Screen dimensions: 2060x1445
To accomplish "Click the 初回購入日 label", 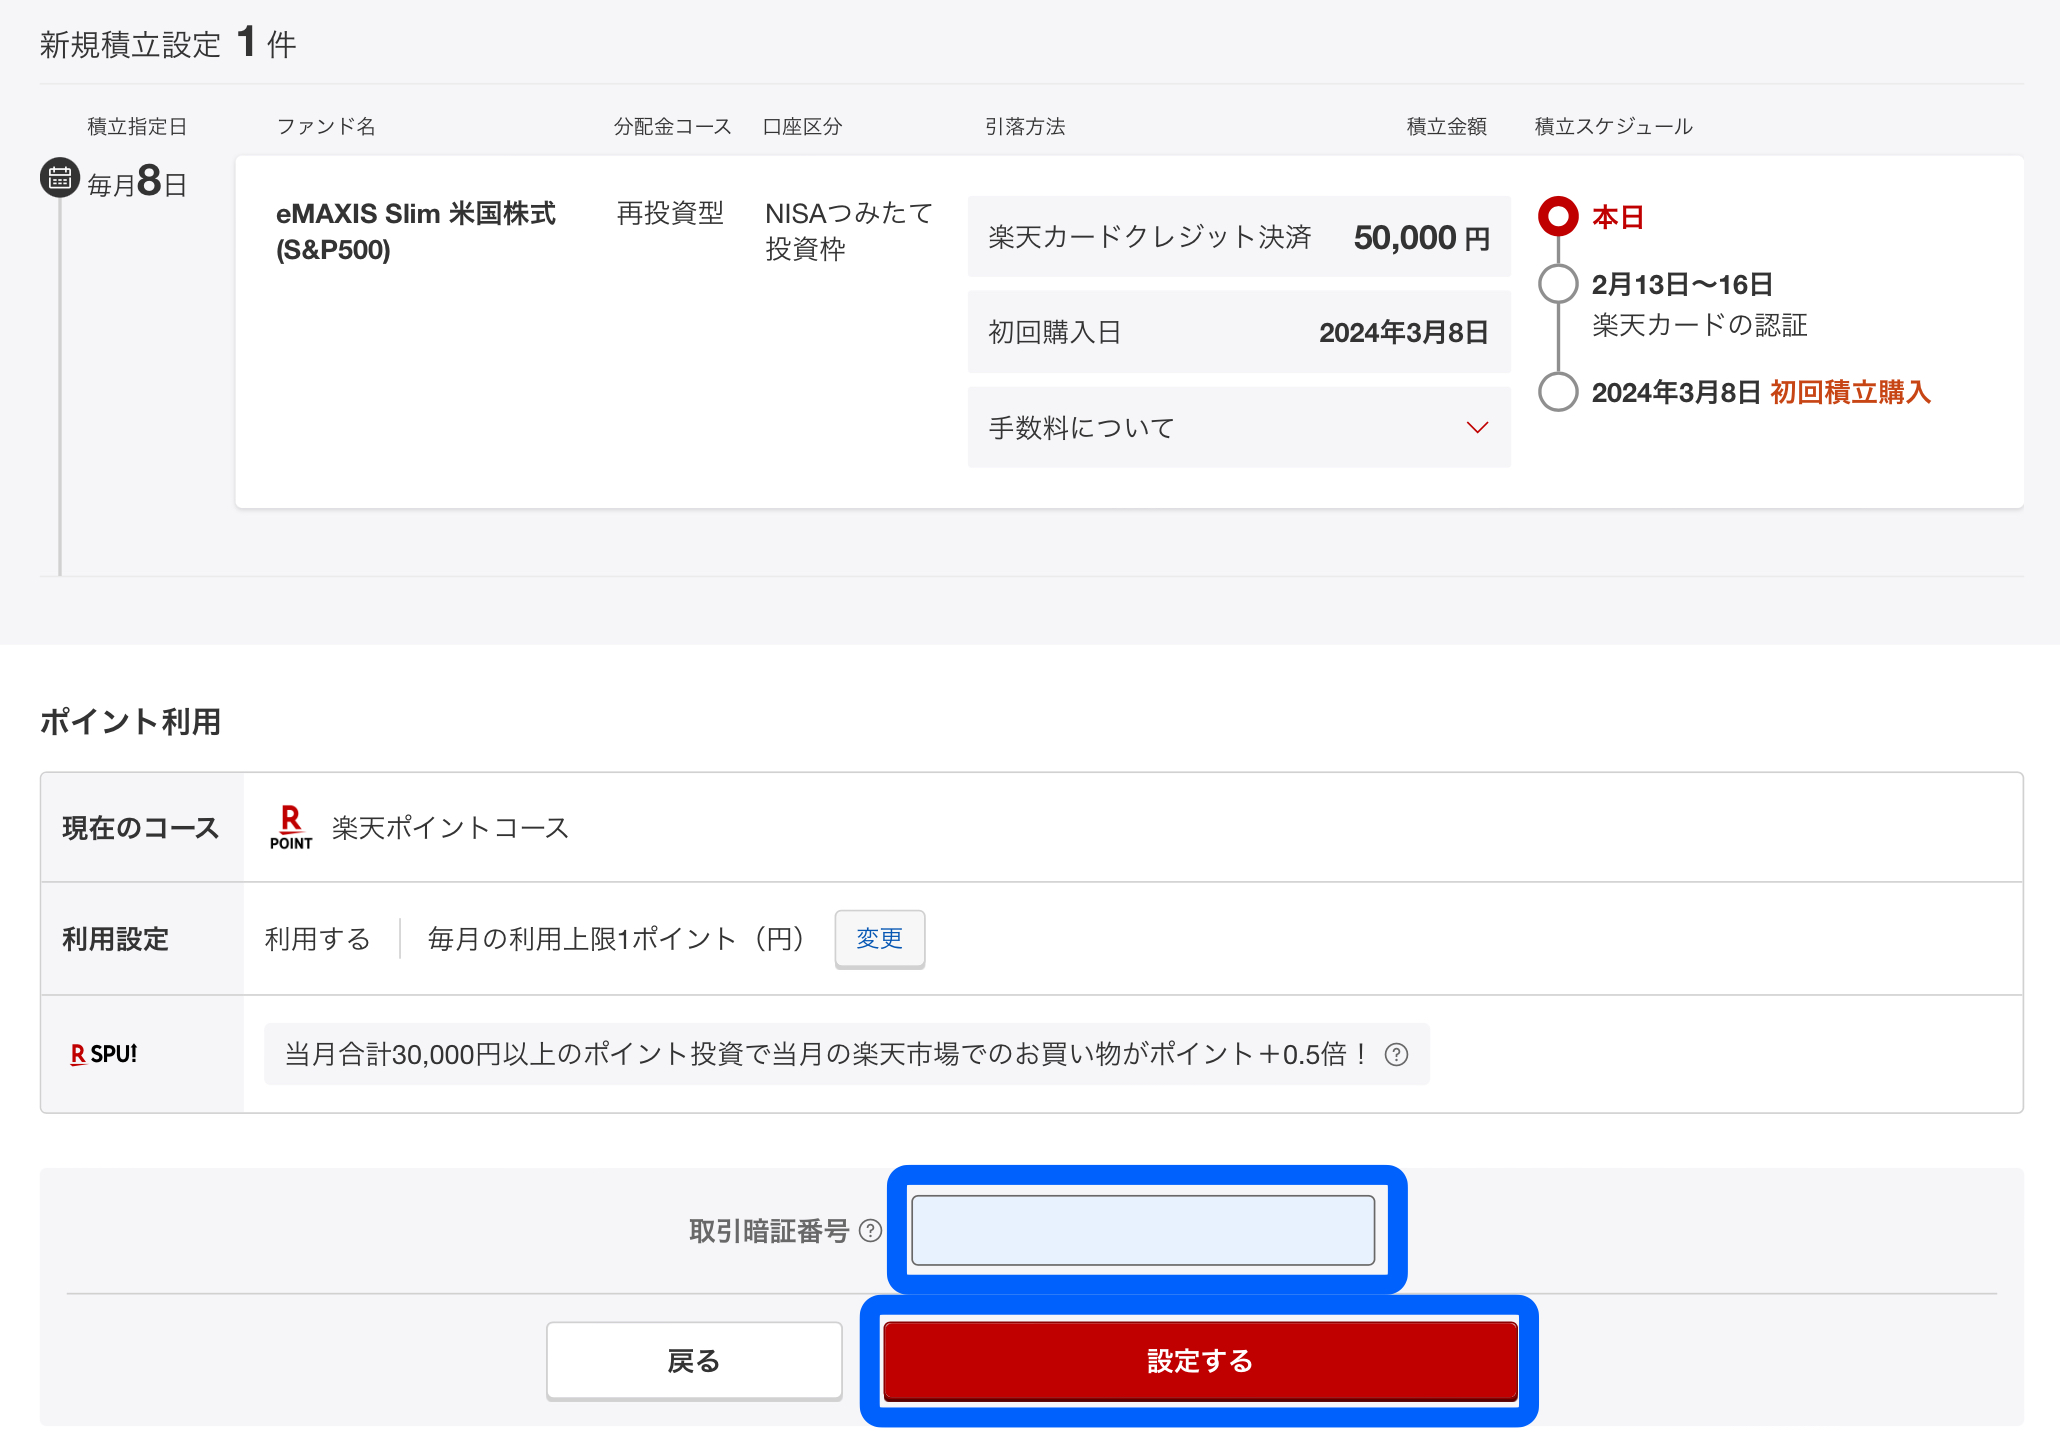I will click(x=1054, y=332).
